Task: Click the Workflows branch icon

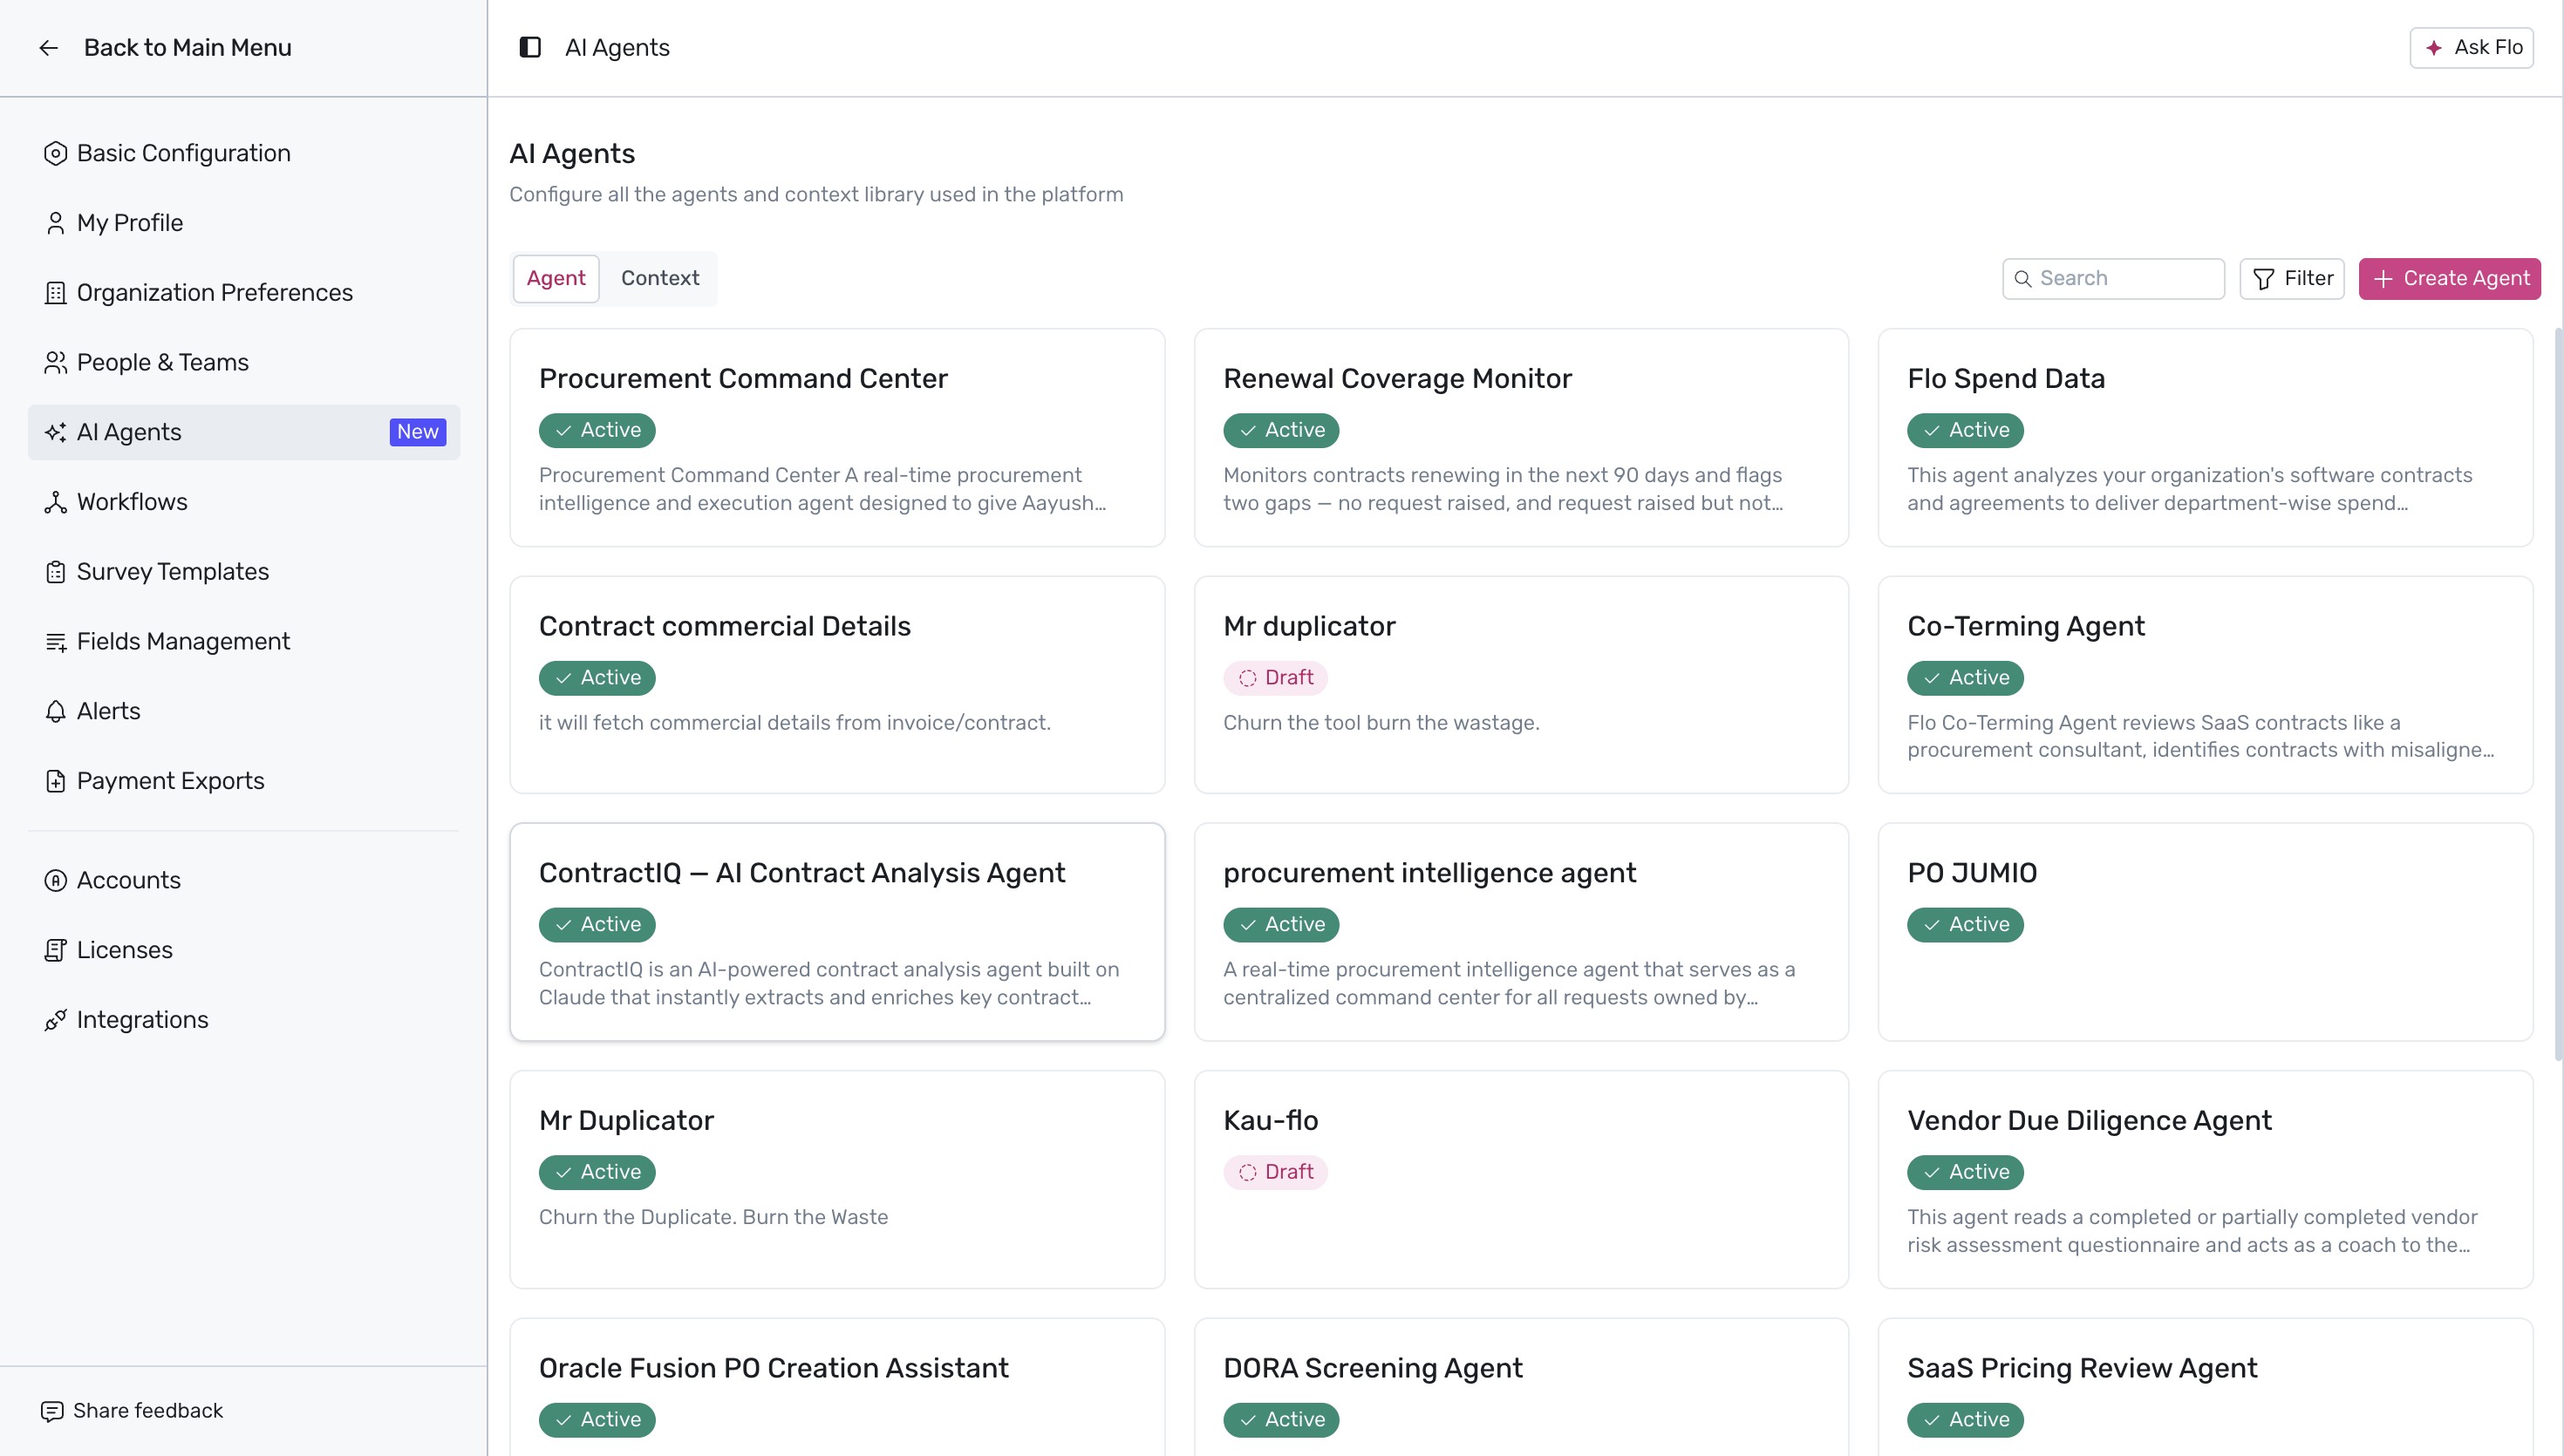Action: point(55,502)
